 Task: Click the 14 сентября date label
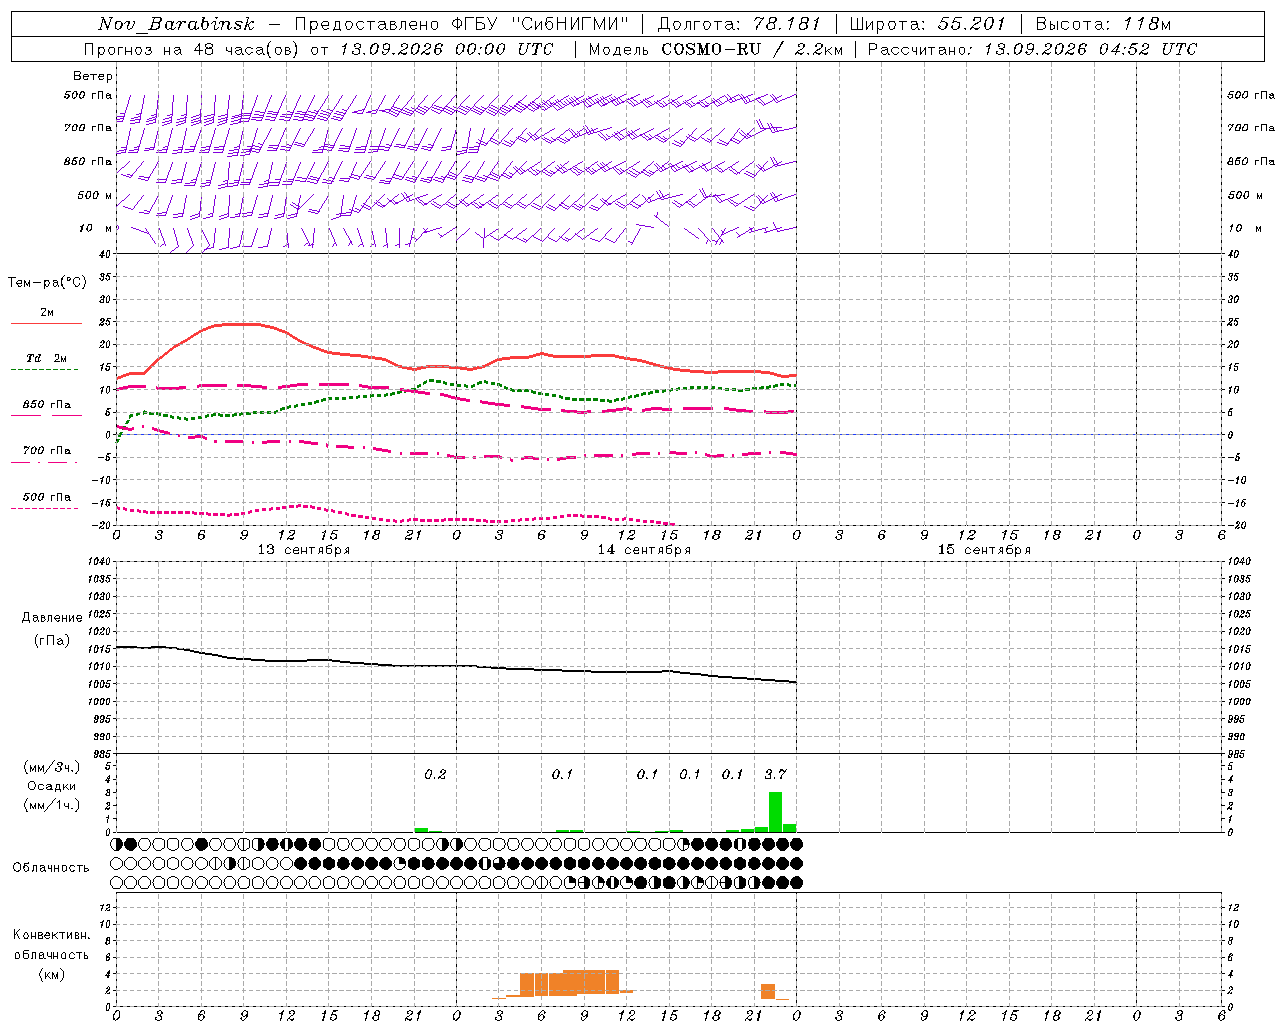pyautogui.click(x=644, y=549)
